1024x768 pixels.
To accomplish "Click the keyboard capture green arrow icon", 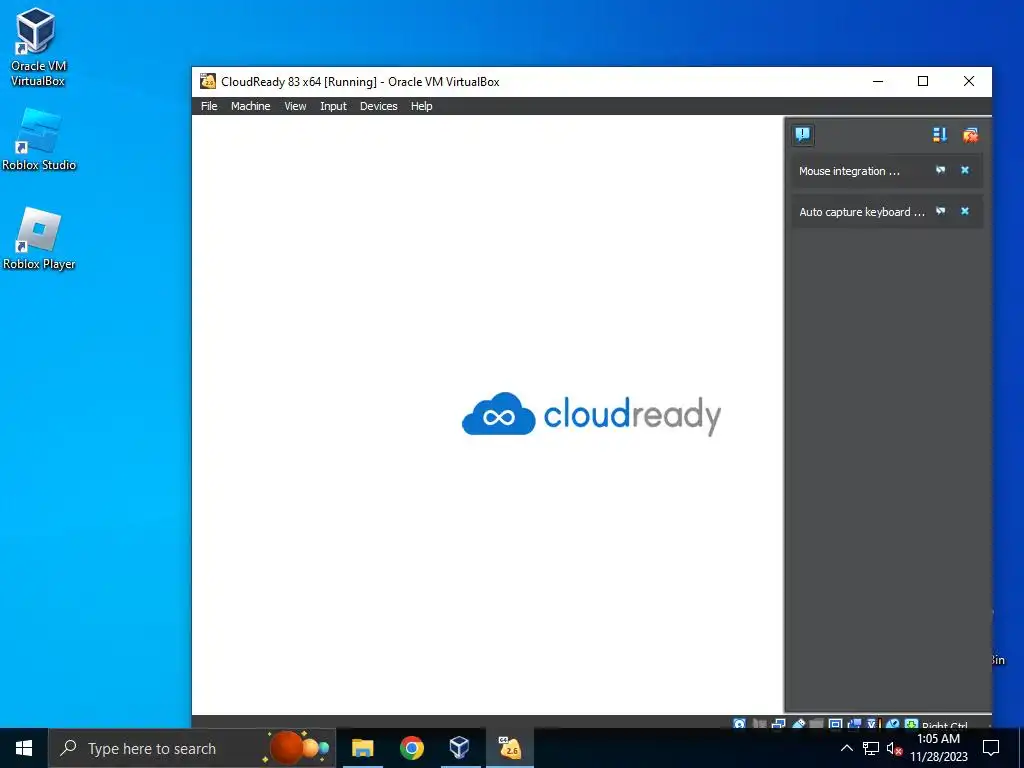I will 911,724.
